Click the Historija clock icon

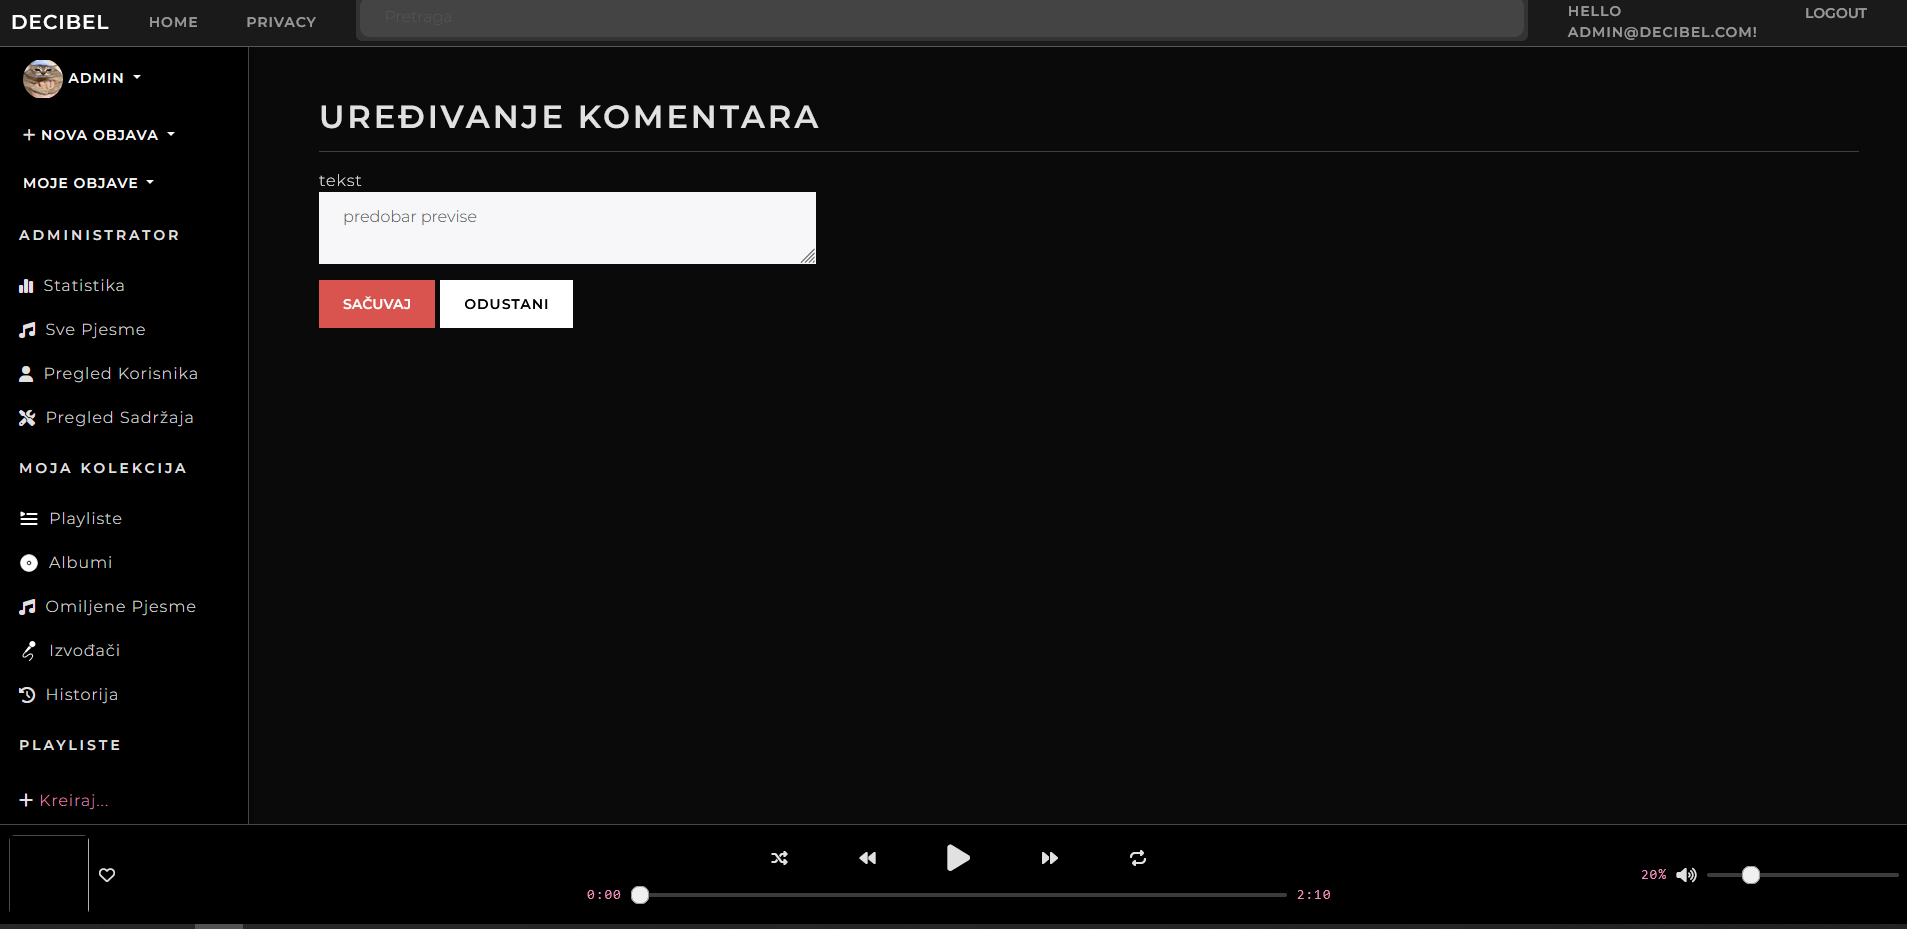click(27, 695)
